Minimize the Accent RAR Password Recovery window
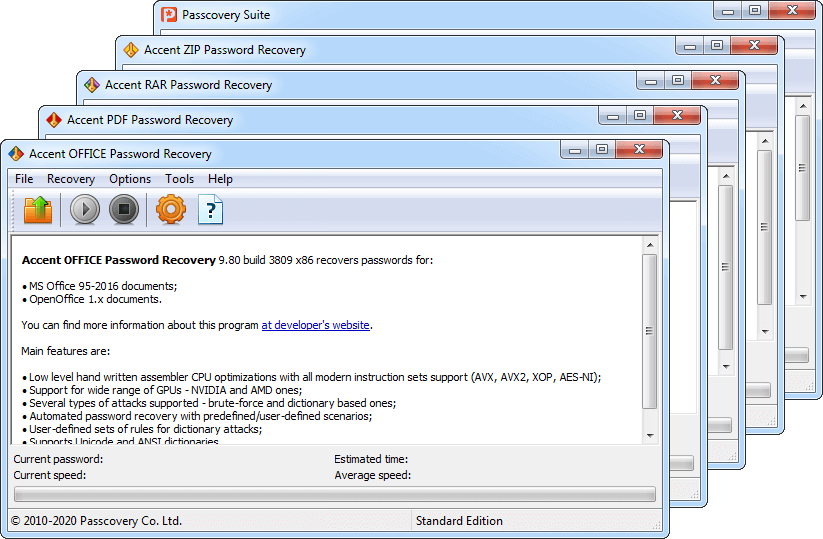The width and height of the screenshot is (823, 539). (651, 80)
